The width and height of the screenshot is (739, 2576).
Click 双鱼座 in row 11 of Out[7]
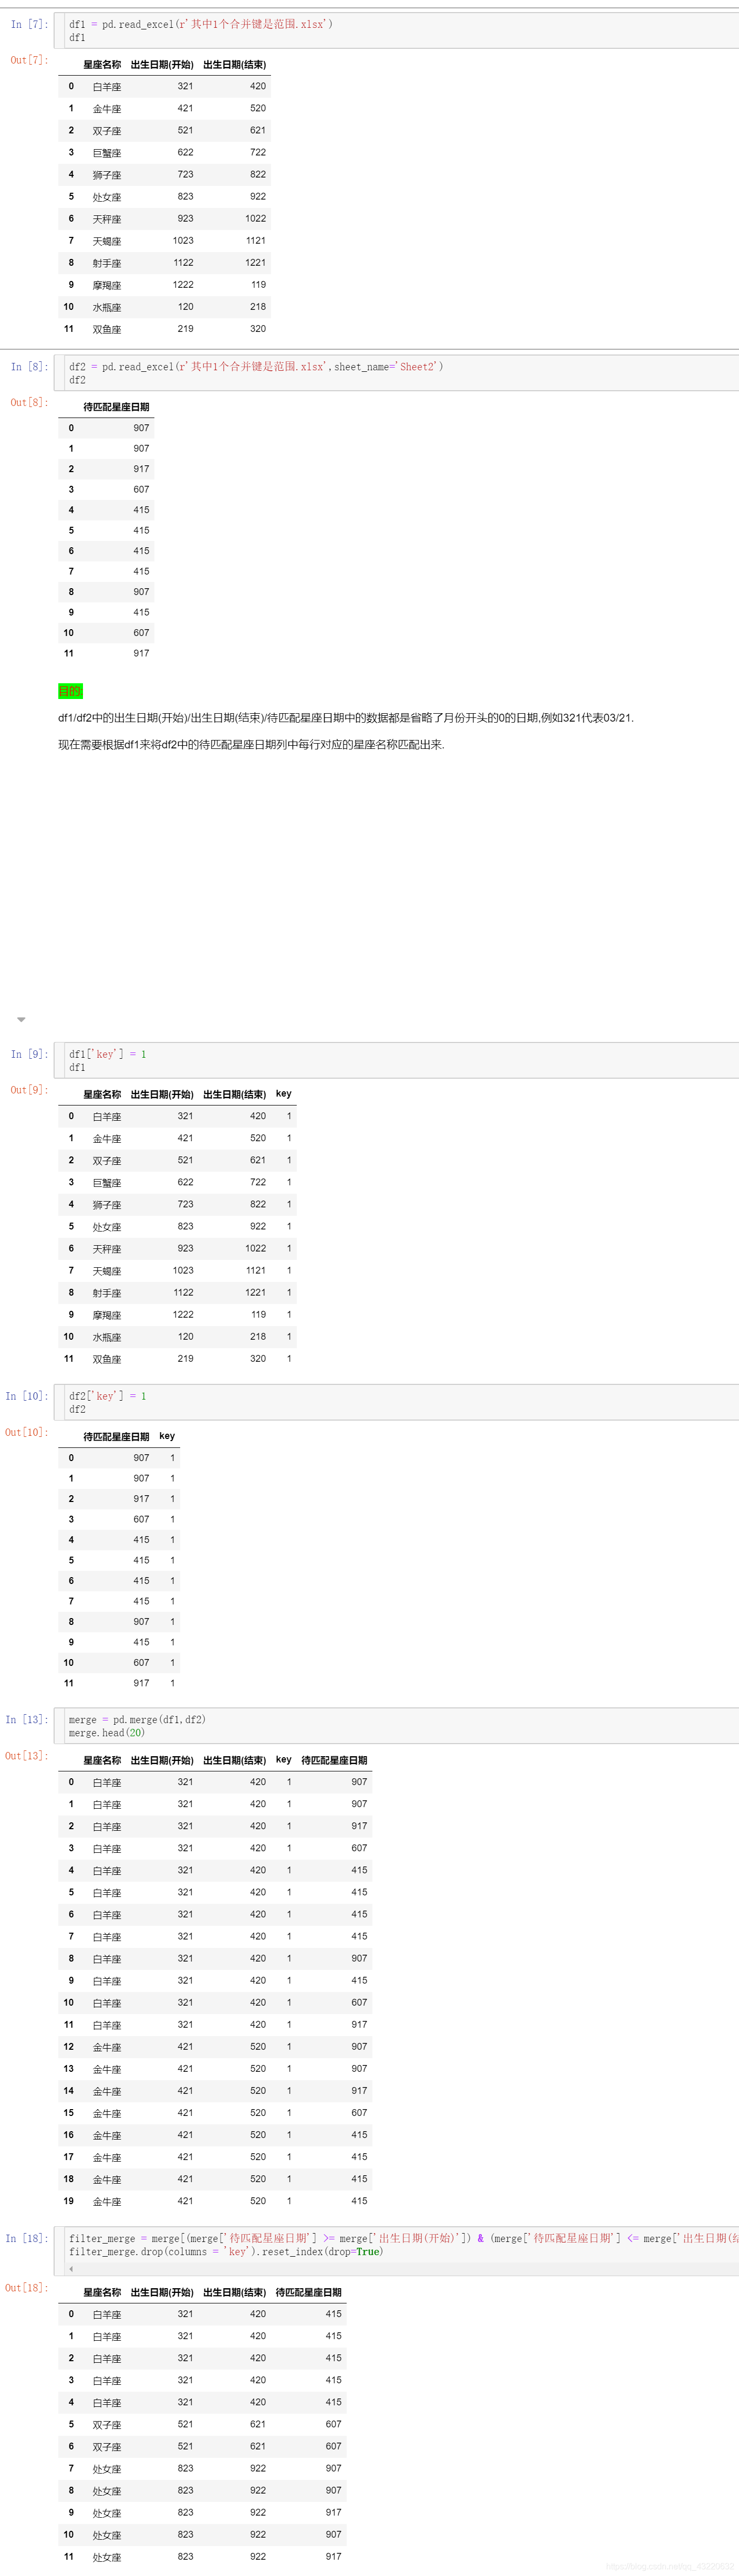pos(107,329)
